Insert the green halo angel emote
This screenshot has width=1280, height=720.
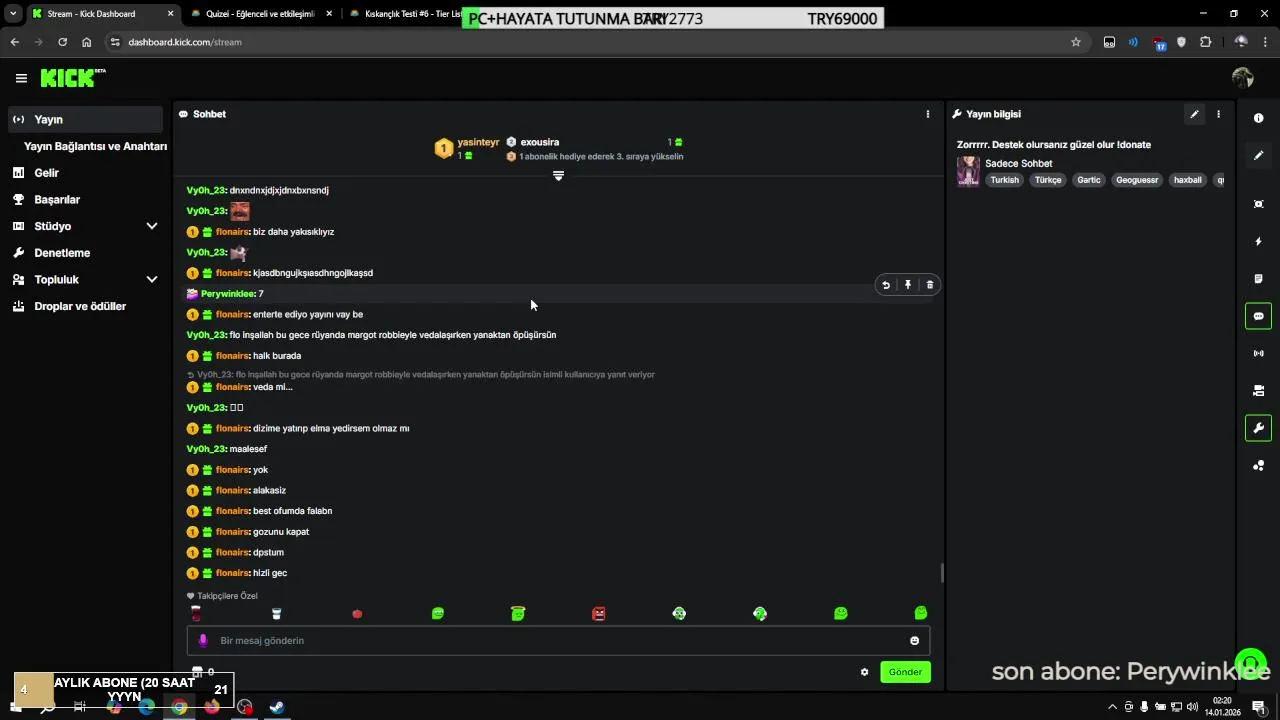coord(518,613)
